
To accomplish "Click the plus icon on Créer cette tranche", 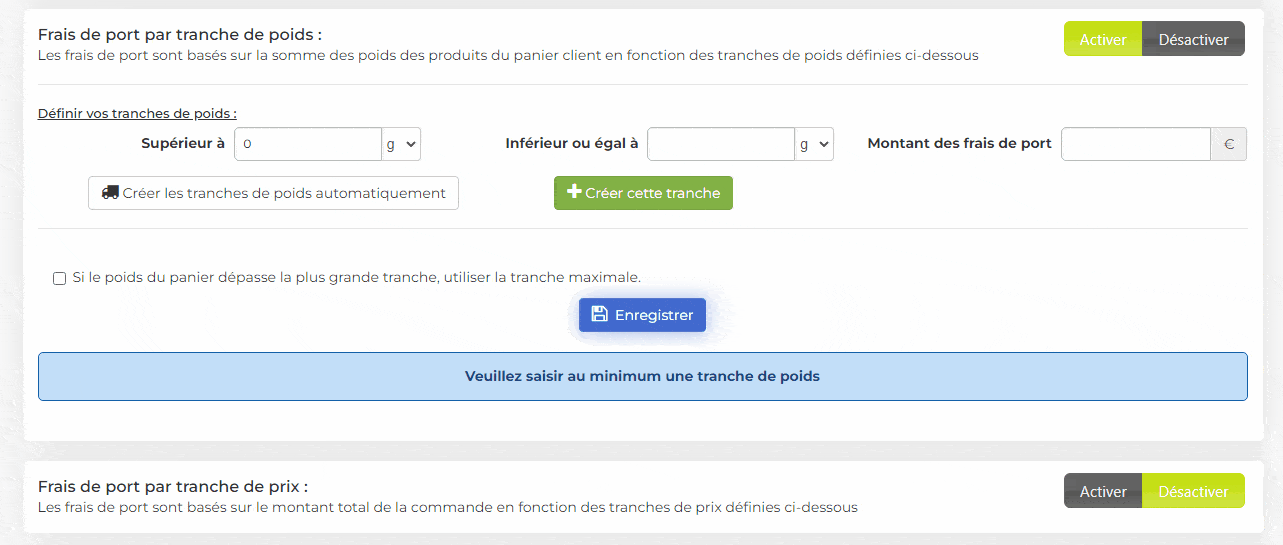I will [574, 192].
